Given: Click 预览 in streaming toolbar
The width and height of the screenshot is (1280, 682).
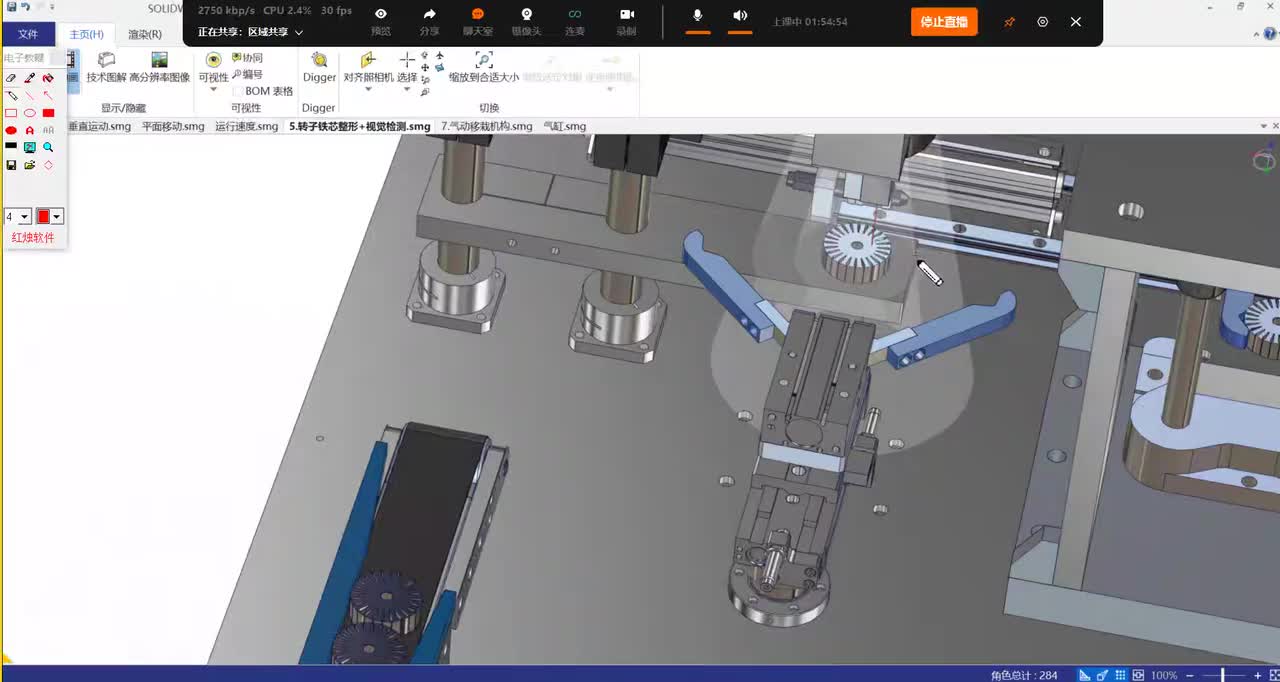Looking at the screenshot, I should pos(381,21).
